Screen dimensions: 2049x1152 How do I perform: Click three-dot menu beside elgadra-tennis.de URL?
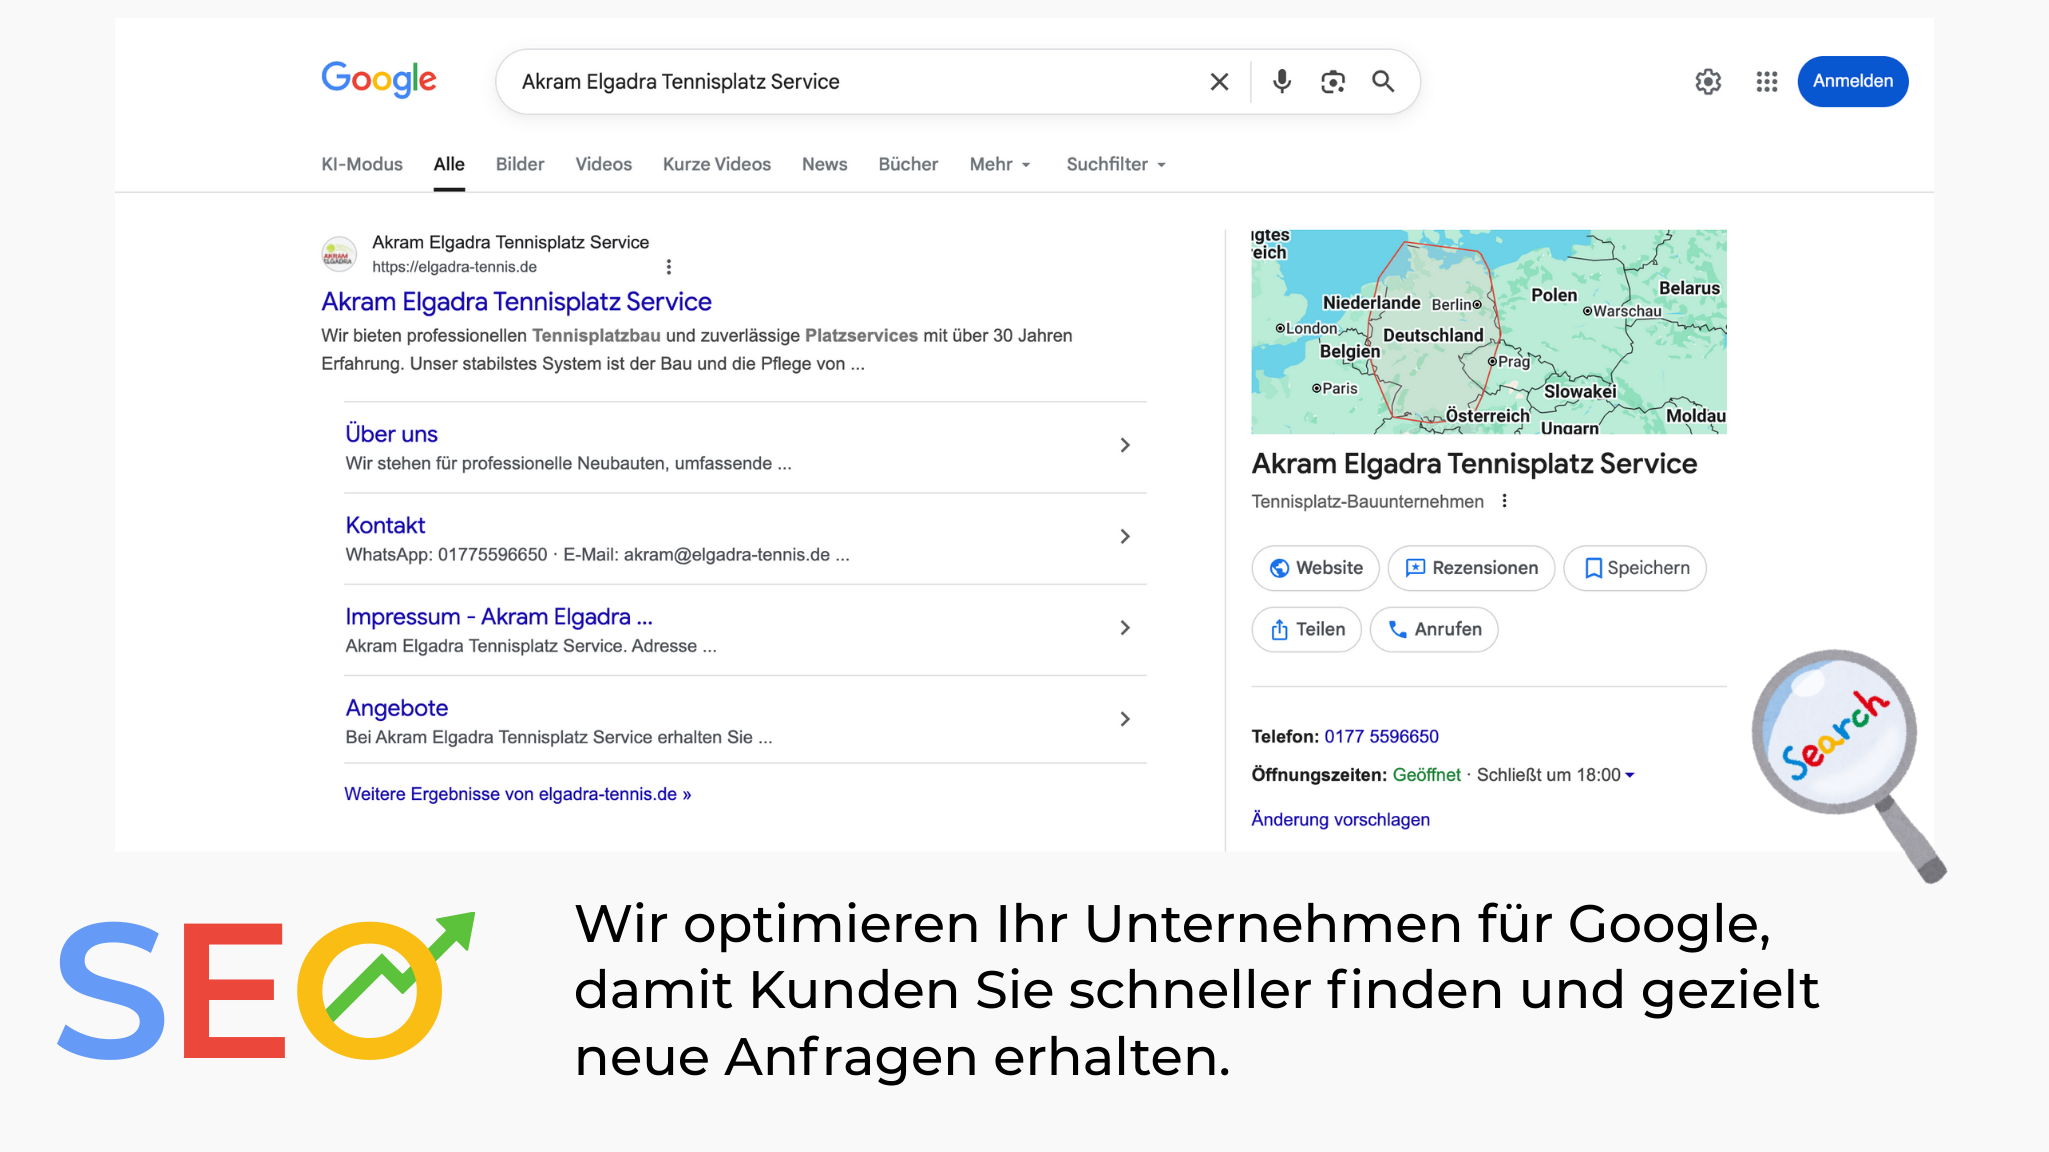point(669,267)
